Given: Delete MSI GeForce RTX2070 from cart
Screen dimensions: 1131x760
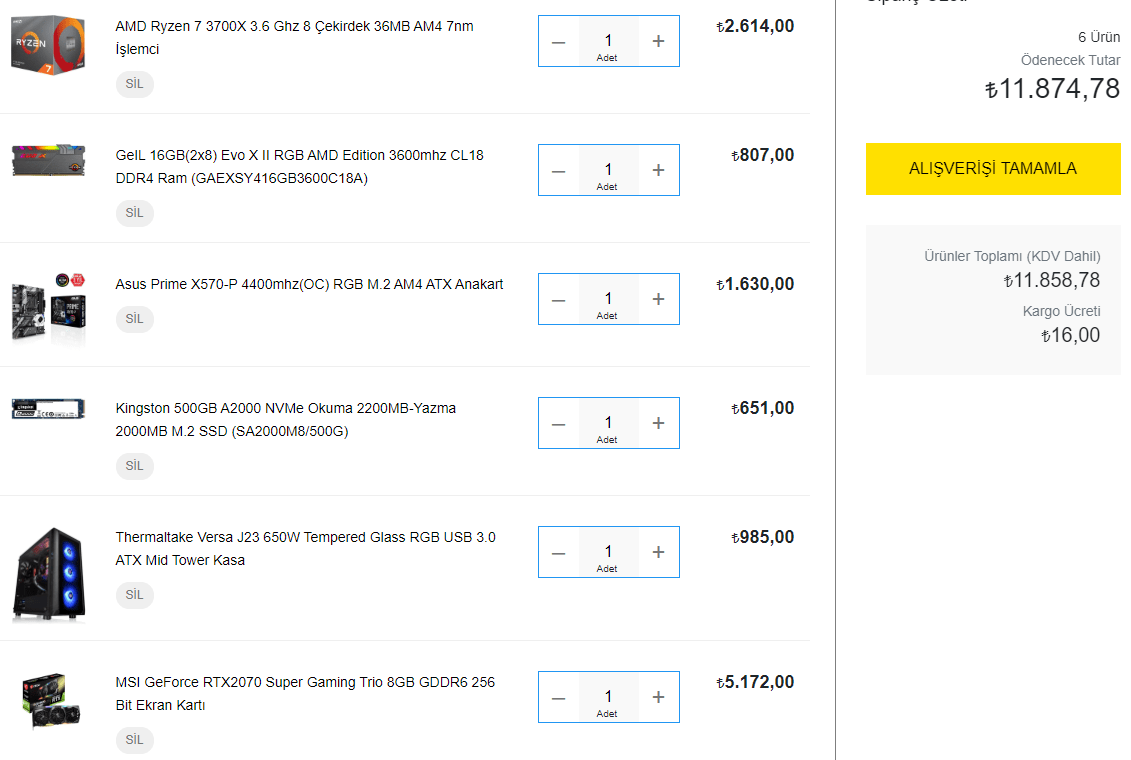Looking at the screenshot, I should coord(135,740).
